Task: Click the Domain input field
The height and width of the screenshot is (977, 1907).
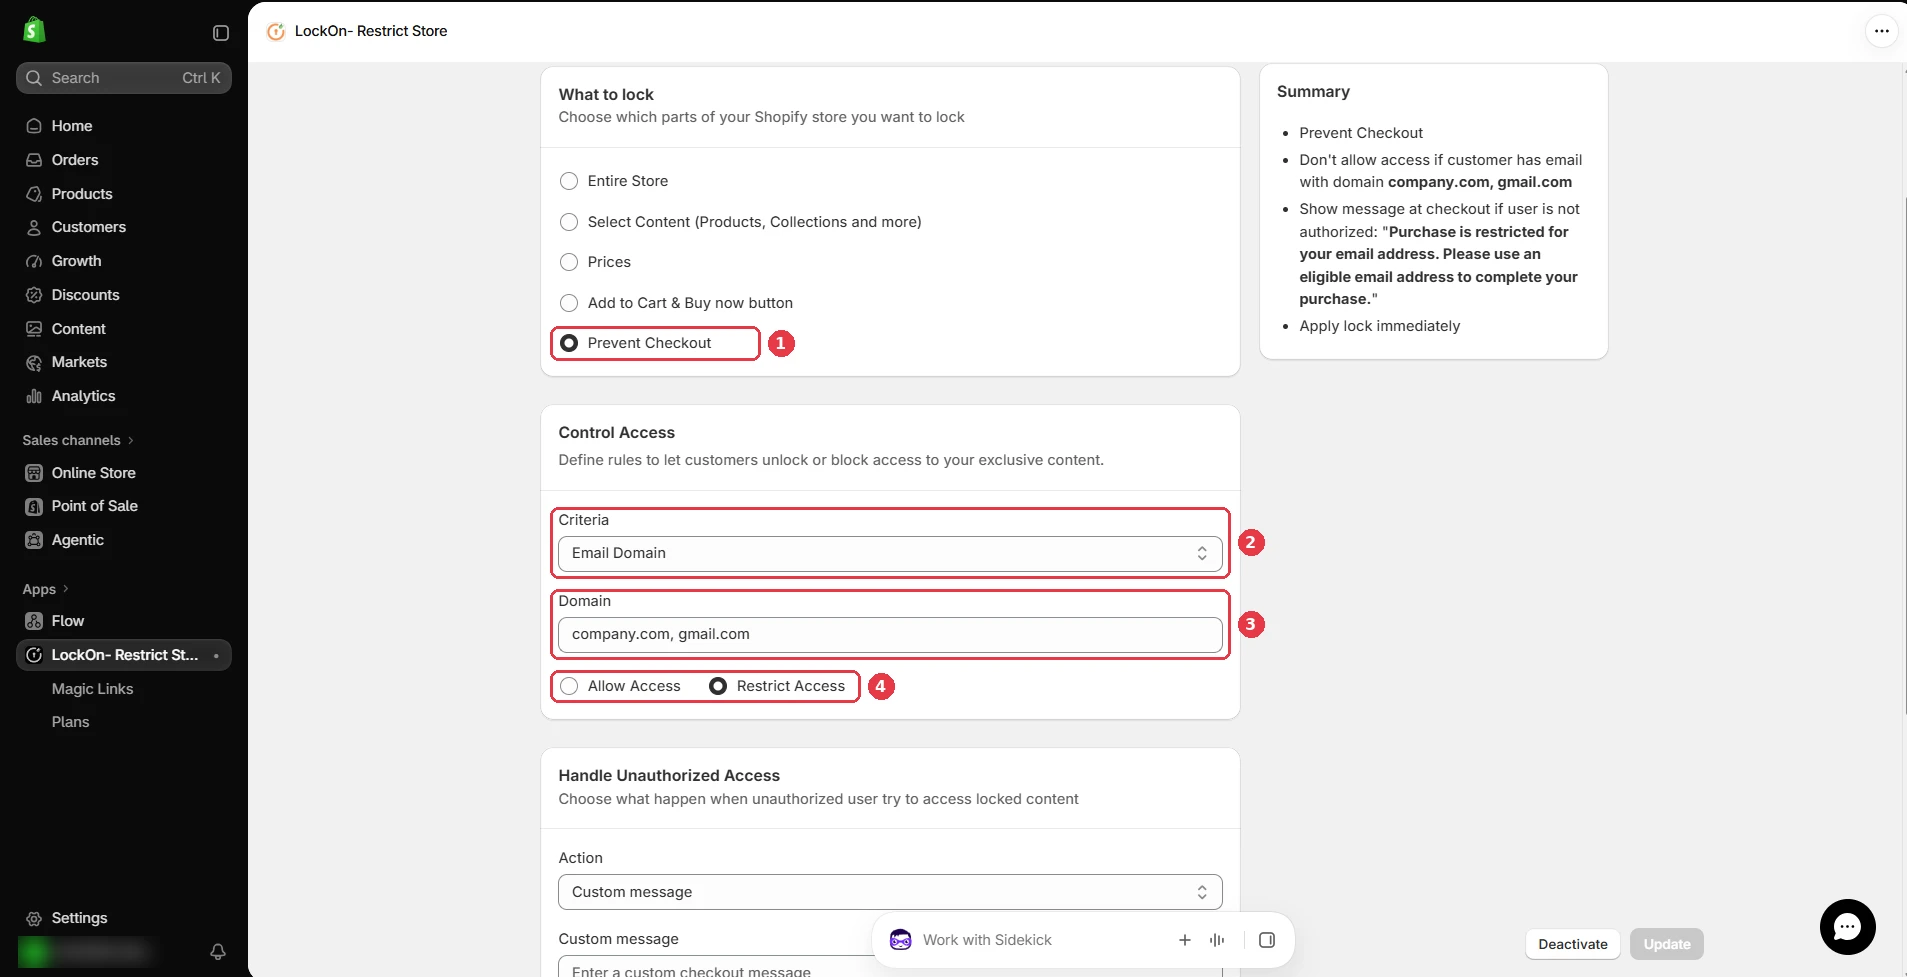Action: point(890,634)
